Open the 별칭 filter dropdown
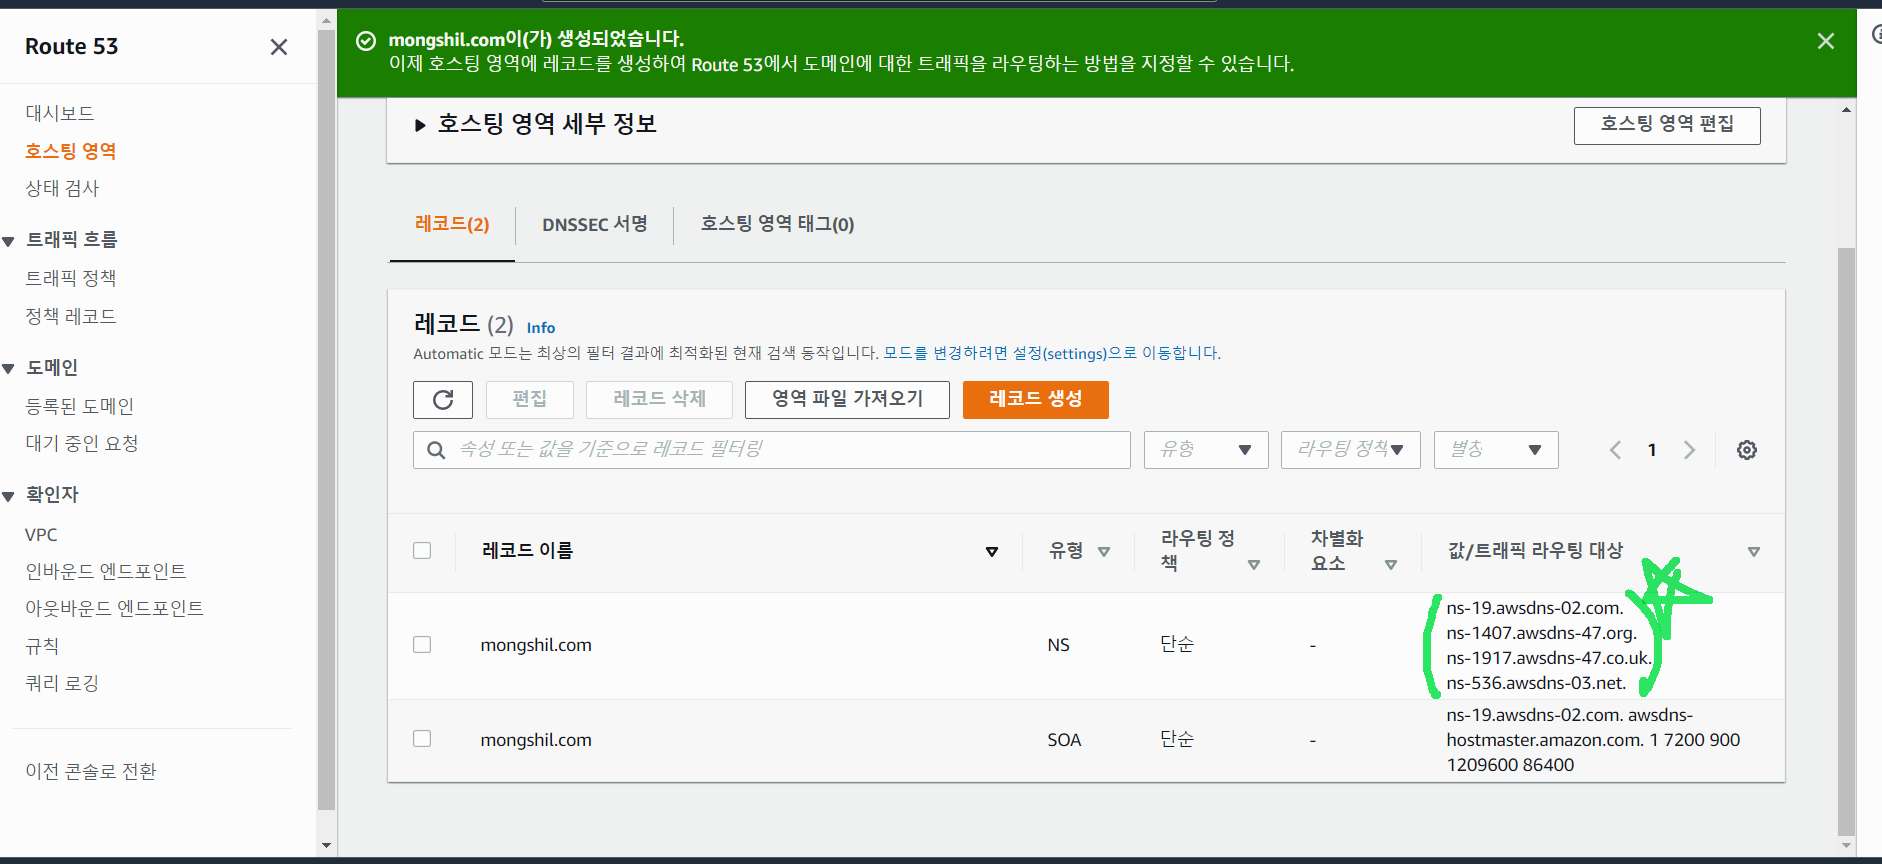 click(x=1496, y=450)
